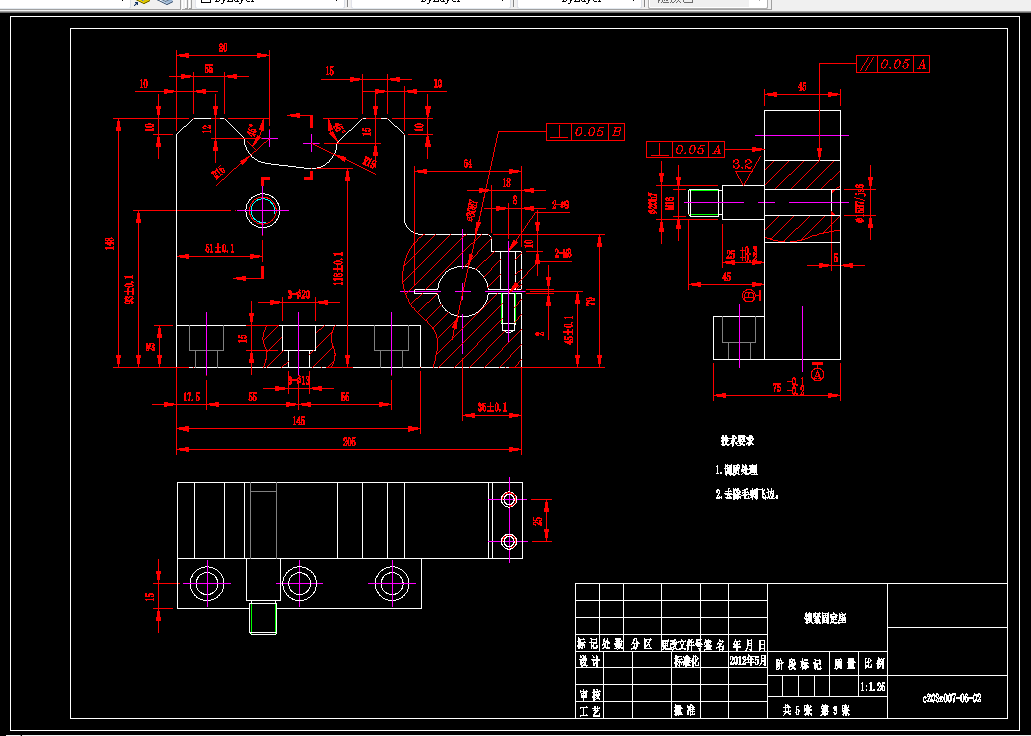
Task: Select the right counterbore circle in top view
Action: click(392, 583)
